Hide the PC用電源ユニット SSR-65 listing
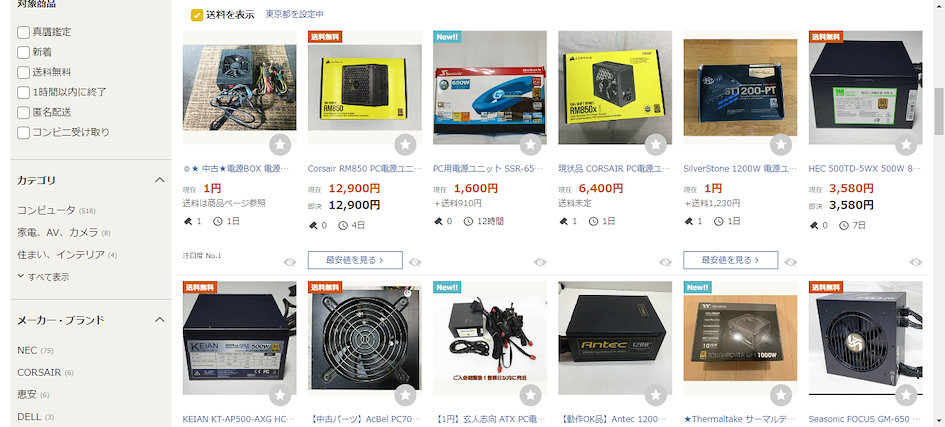Viewport: 945px width, 427px height. (540, 262)
